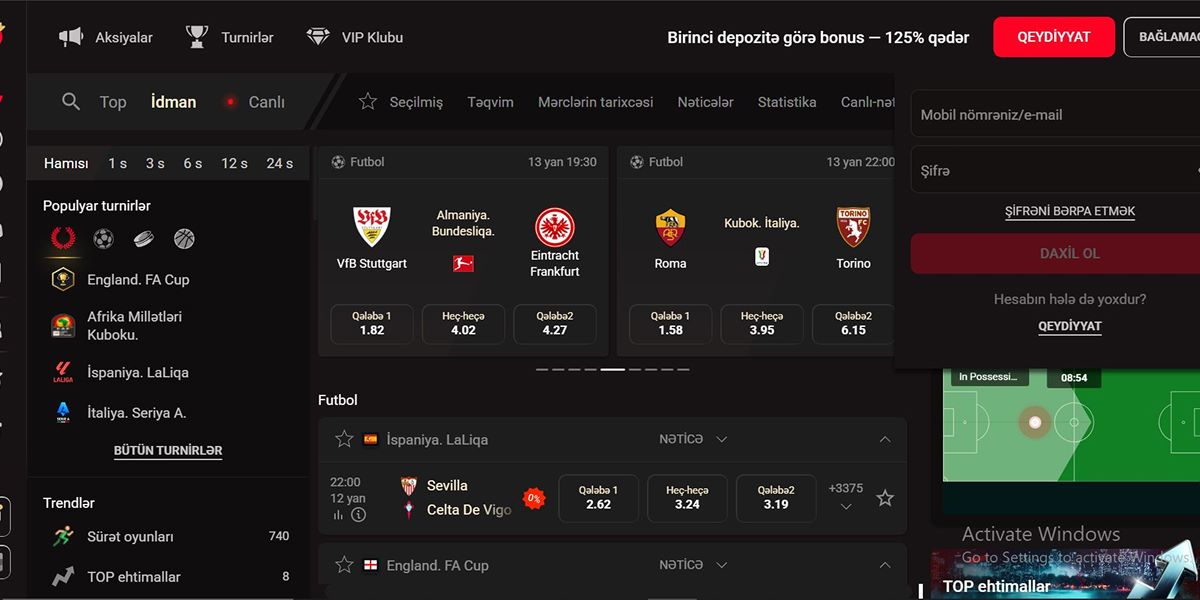
Task: Select the basketball sport filter icon
Action: coord(184,239)
